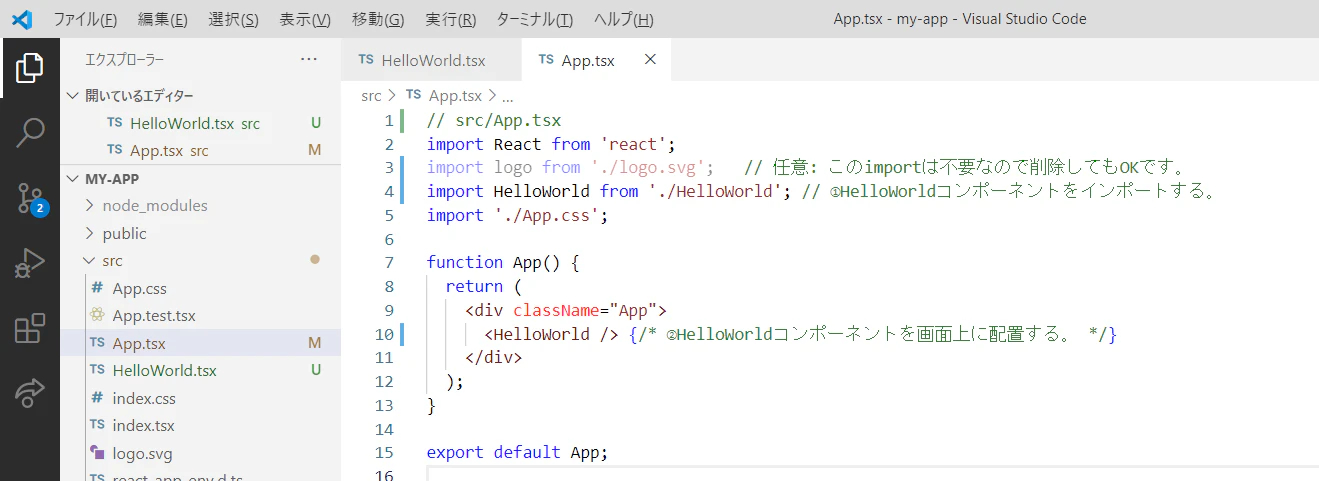Select App.tsx in the src folder tree
The height and width of the screenshot is (481, 1319).
click(x=200, y=343)
